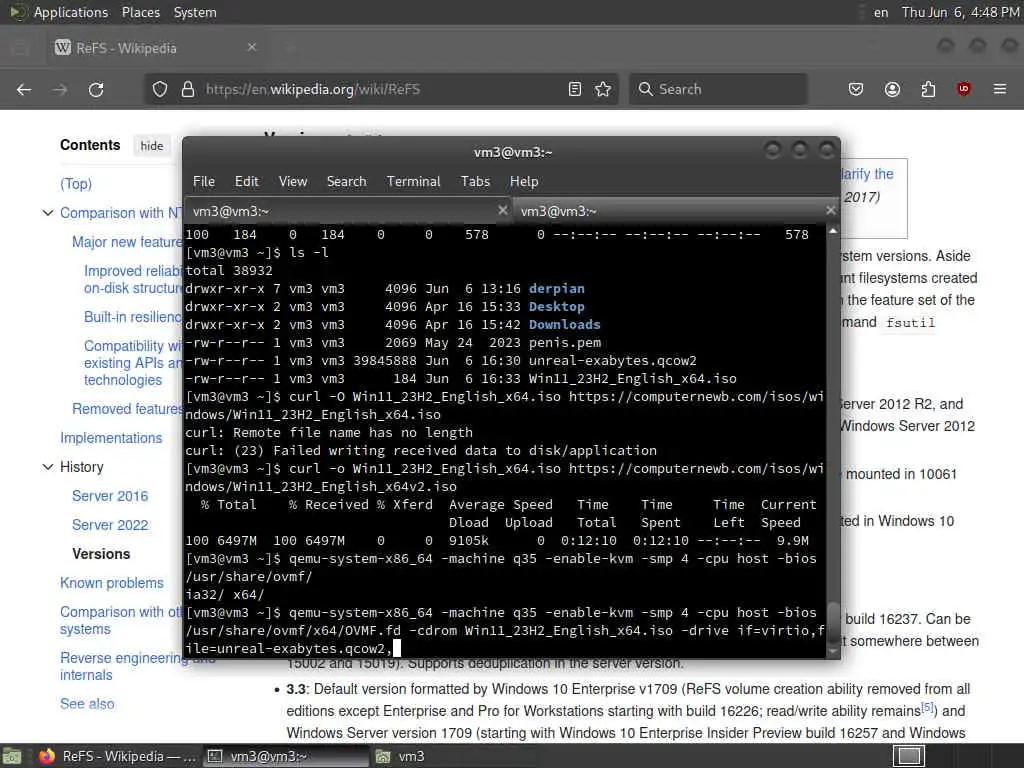Click the Downloads directory name in terminal
The width and height of the screenshot is (1024, 768).
point(564,325)
